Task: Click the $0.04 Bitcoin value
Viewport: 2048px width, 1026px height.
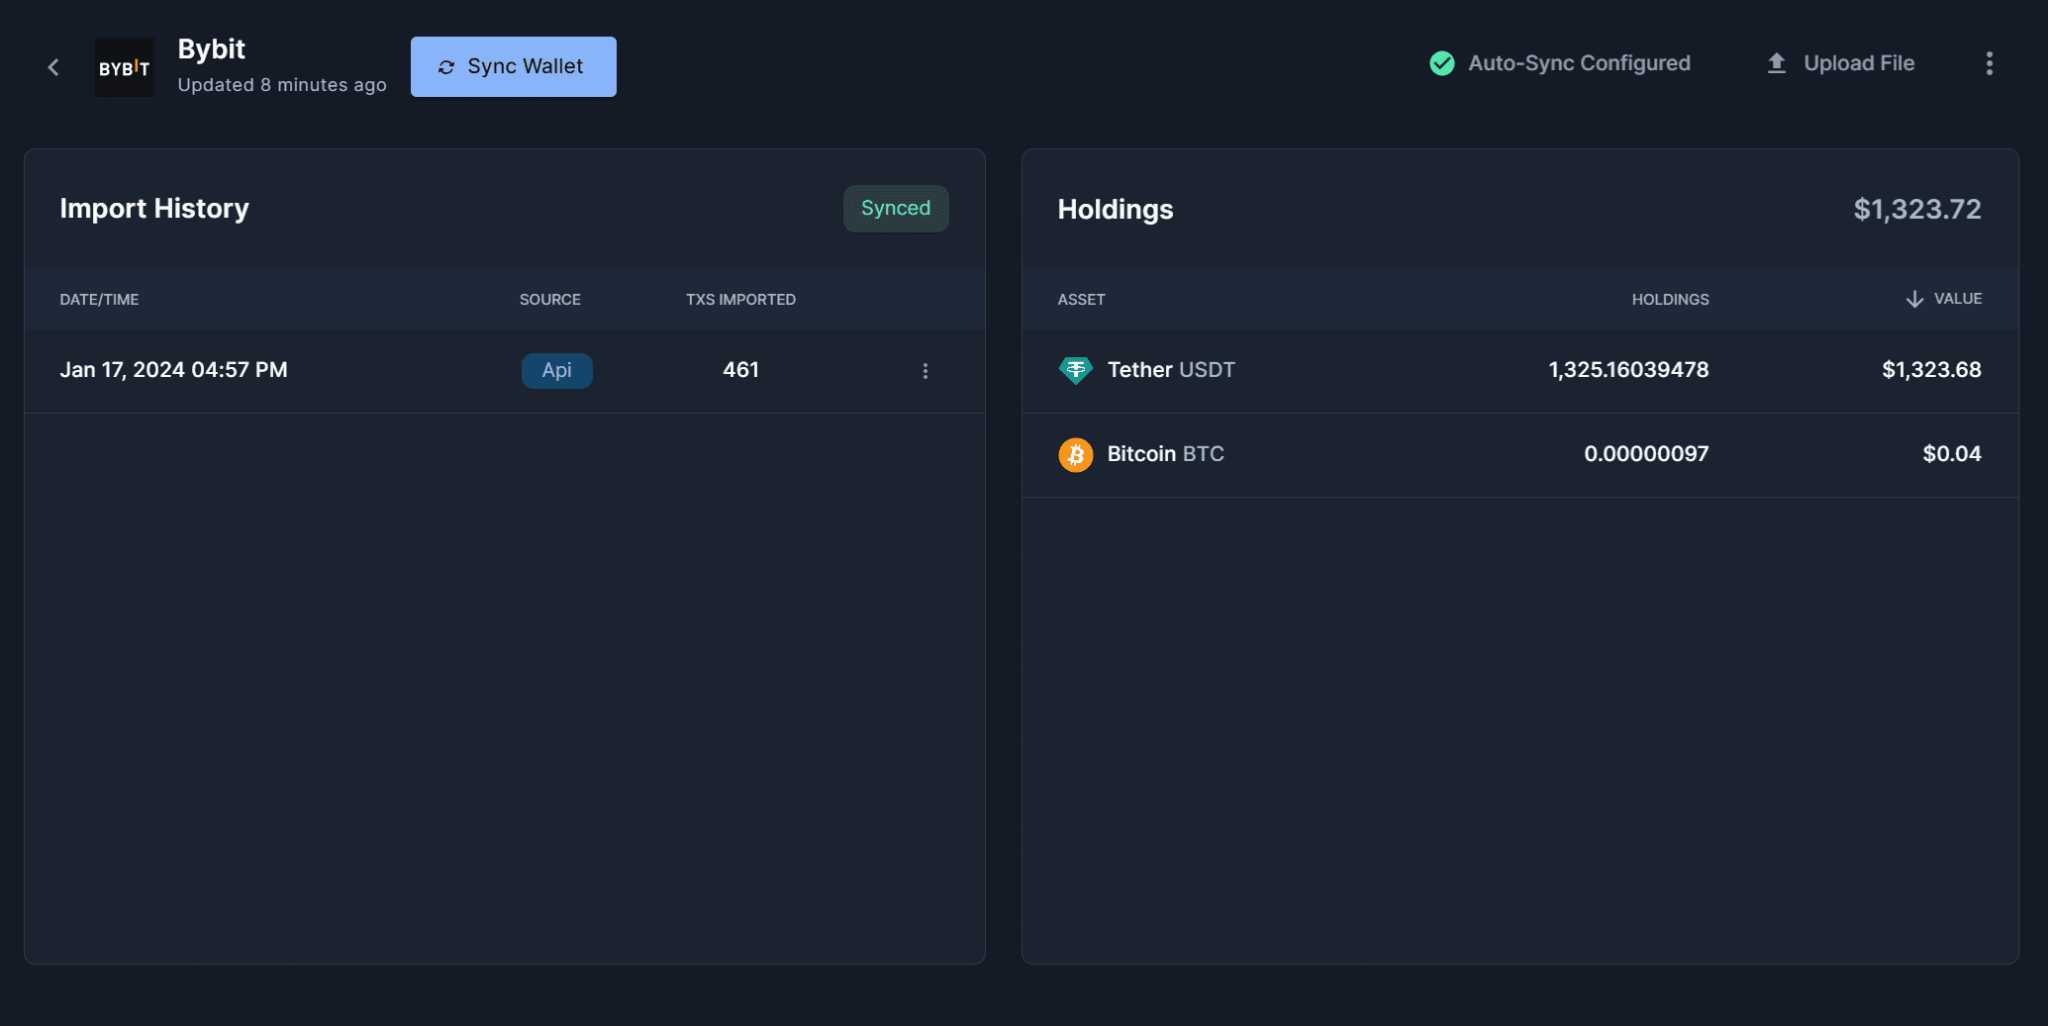Action: 1952,454
